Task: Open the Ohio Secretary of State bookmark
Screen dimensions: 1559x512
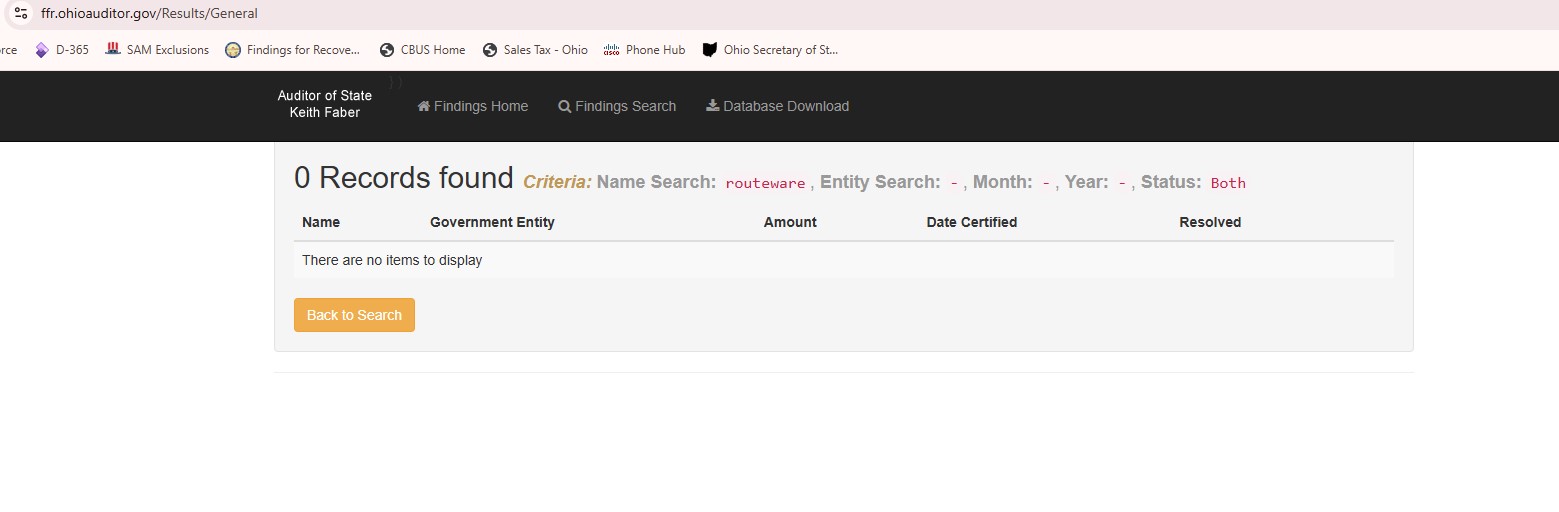Action: [770, 50]
